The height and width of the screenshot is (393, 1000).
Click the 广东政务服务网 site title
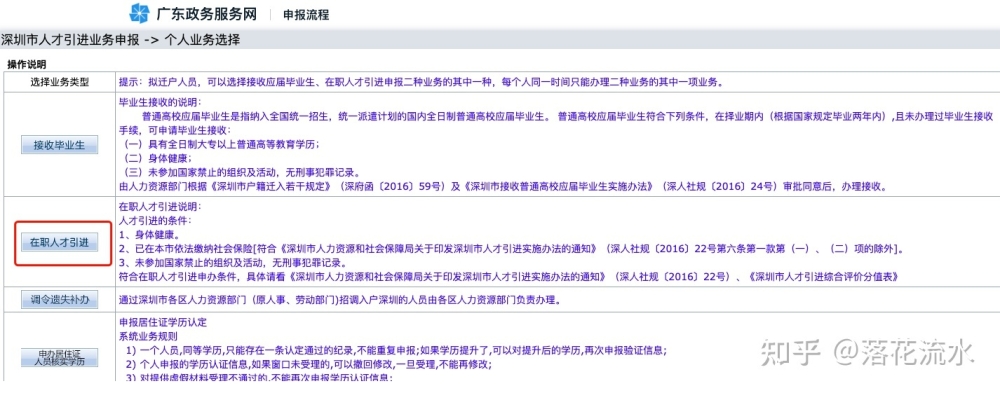206,13
